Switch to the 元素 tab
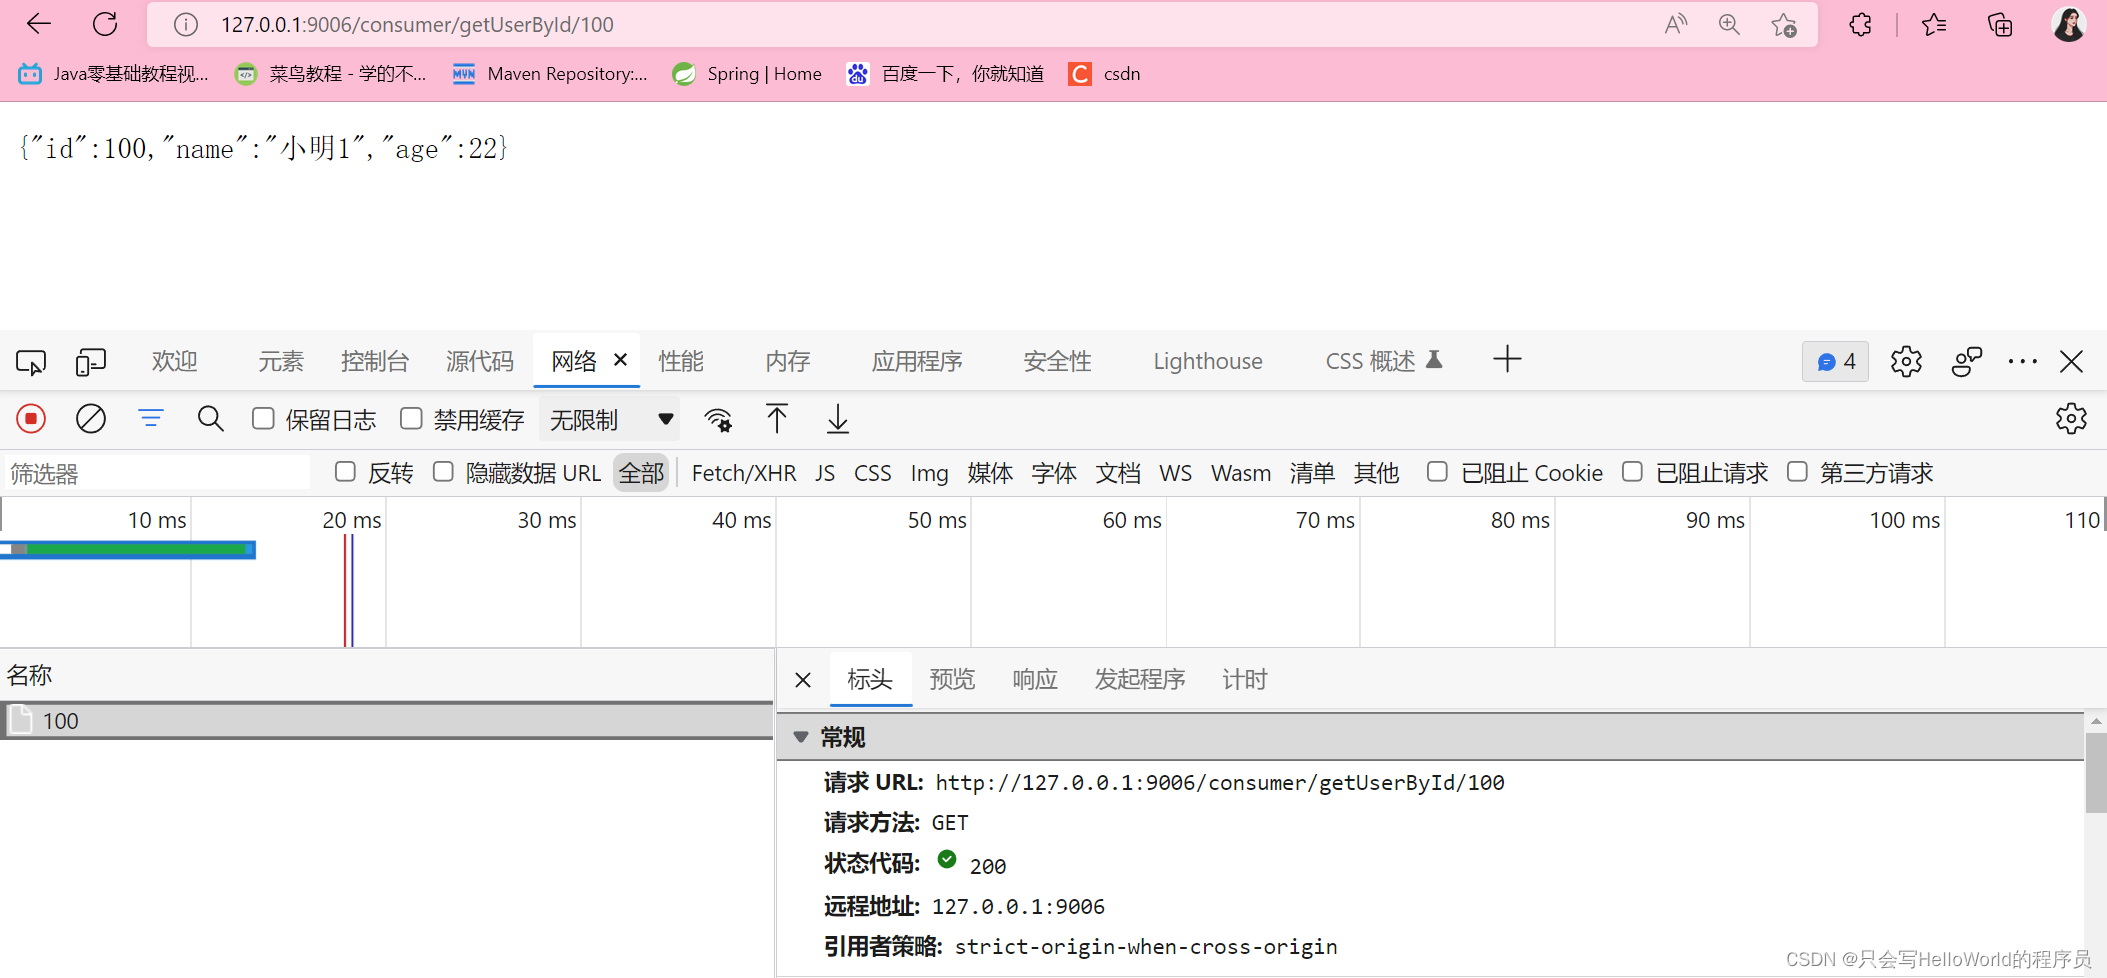This screenshot has height=978, width=2107. click(x=281, y=362)
